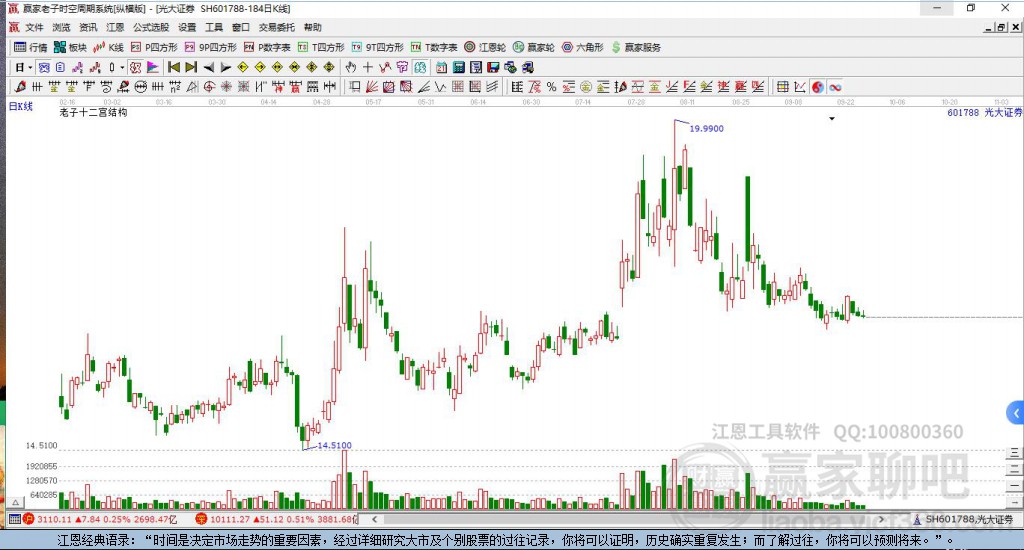Image resolution: width=1024 pixels, height=550 pixels.
Task: Click the truck icon in toolbar
Action: coord(528,67)
